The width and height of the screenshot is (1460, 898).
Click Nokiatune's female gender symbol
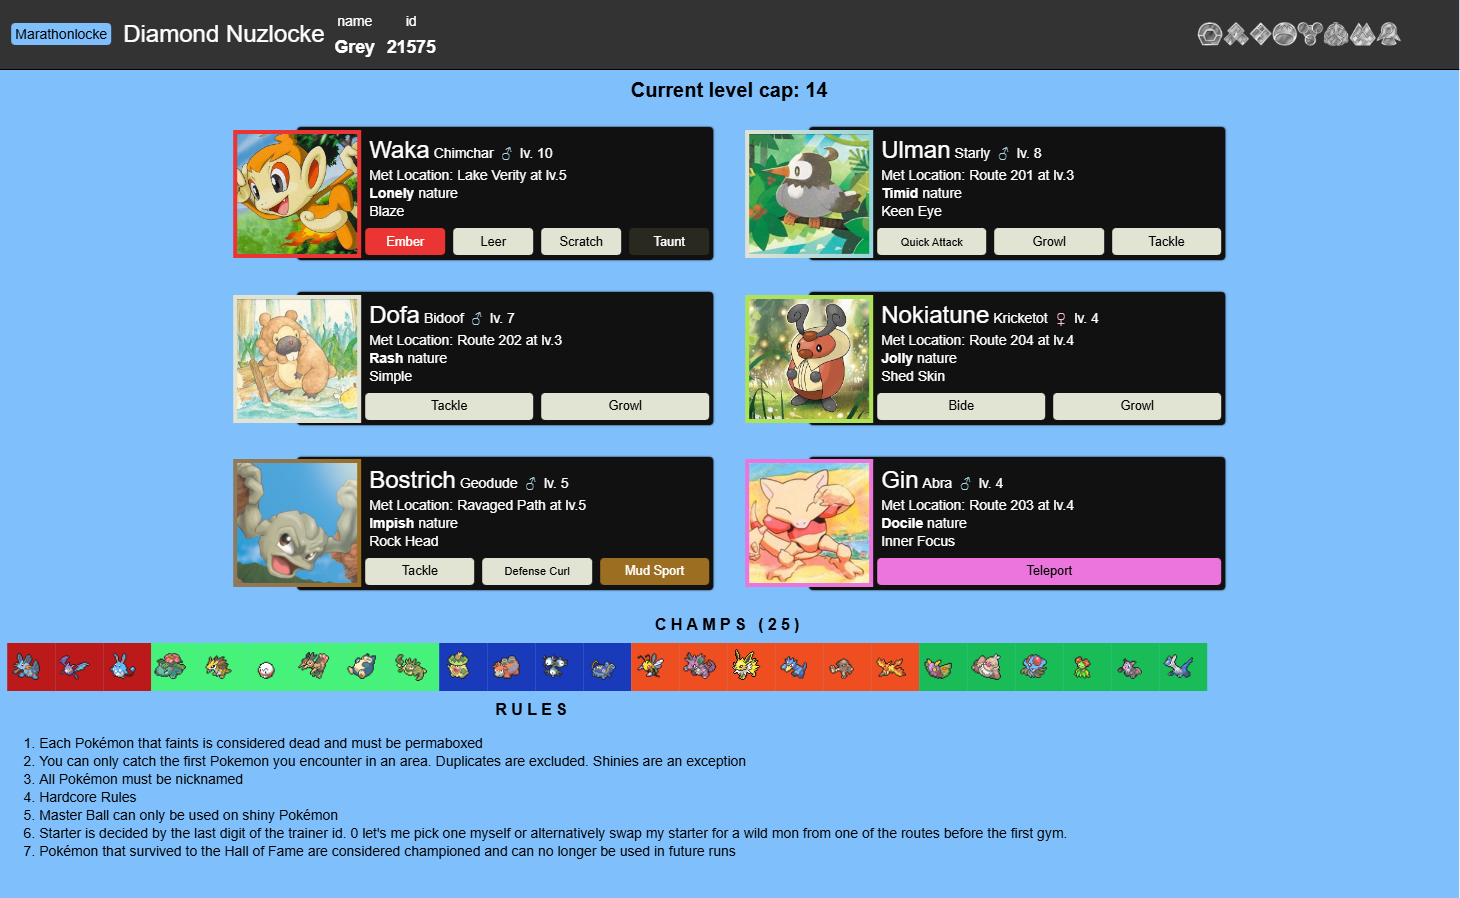[x=1061, y=318]
